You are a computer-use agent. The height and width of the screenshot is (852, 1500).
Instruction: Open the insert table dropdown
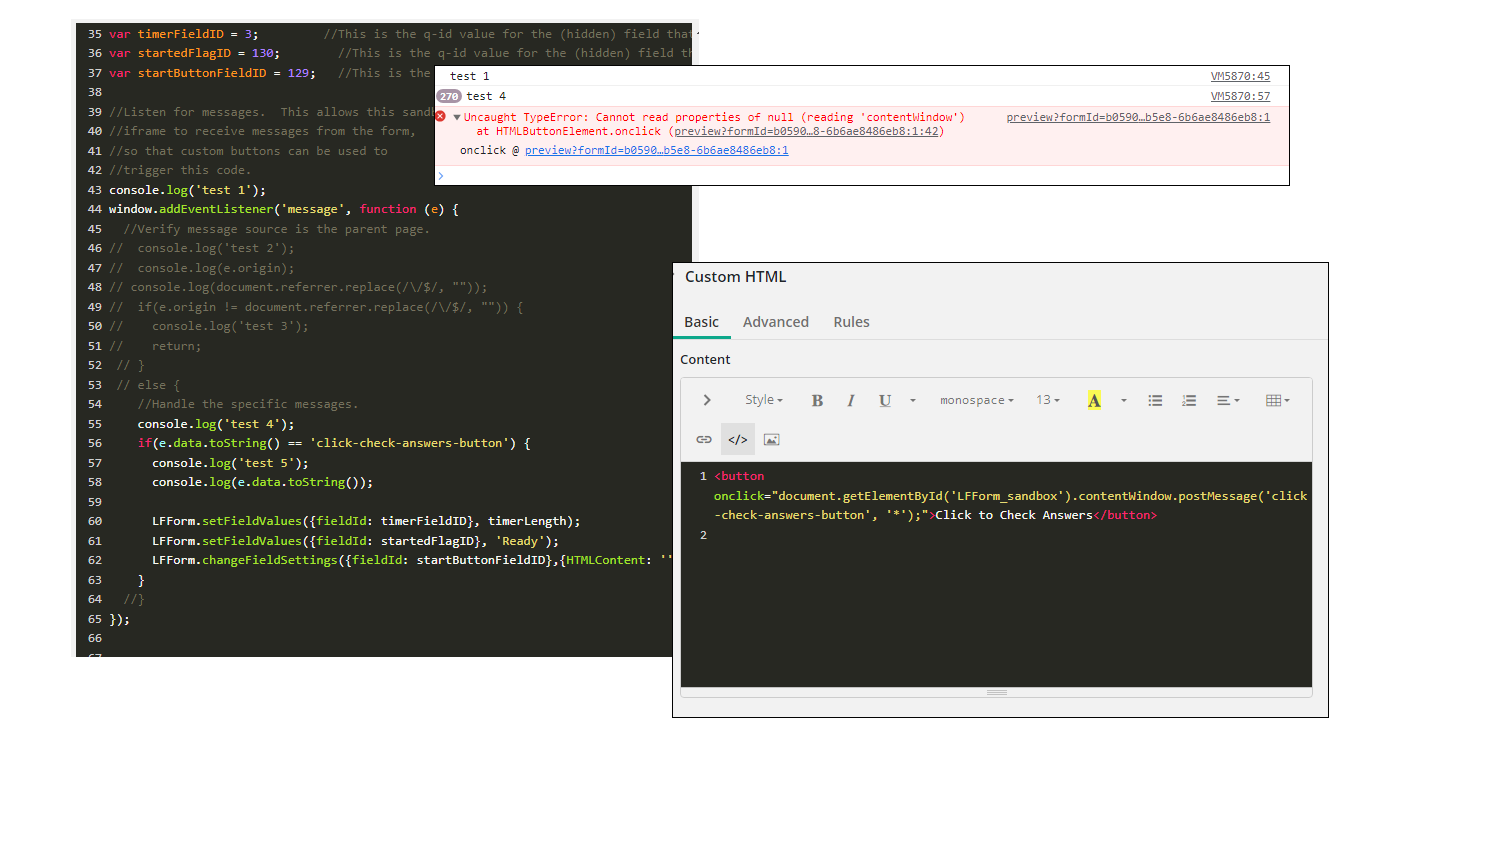click(1278, 400)
